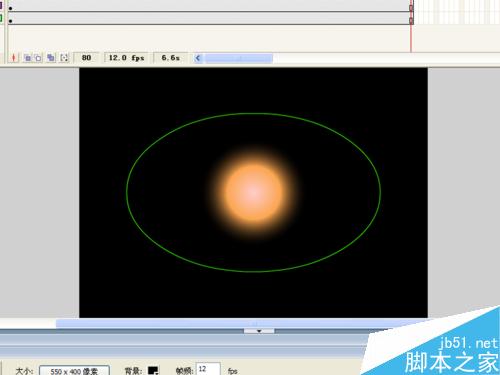Image resolution: width=500 pixels, height=375 pixels.
Task: Click the upper layer's first keyframe dot
Action: [11, 8]
